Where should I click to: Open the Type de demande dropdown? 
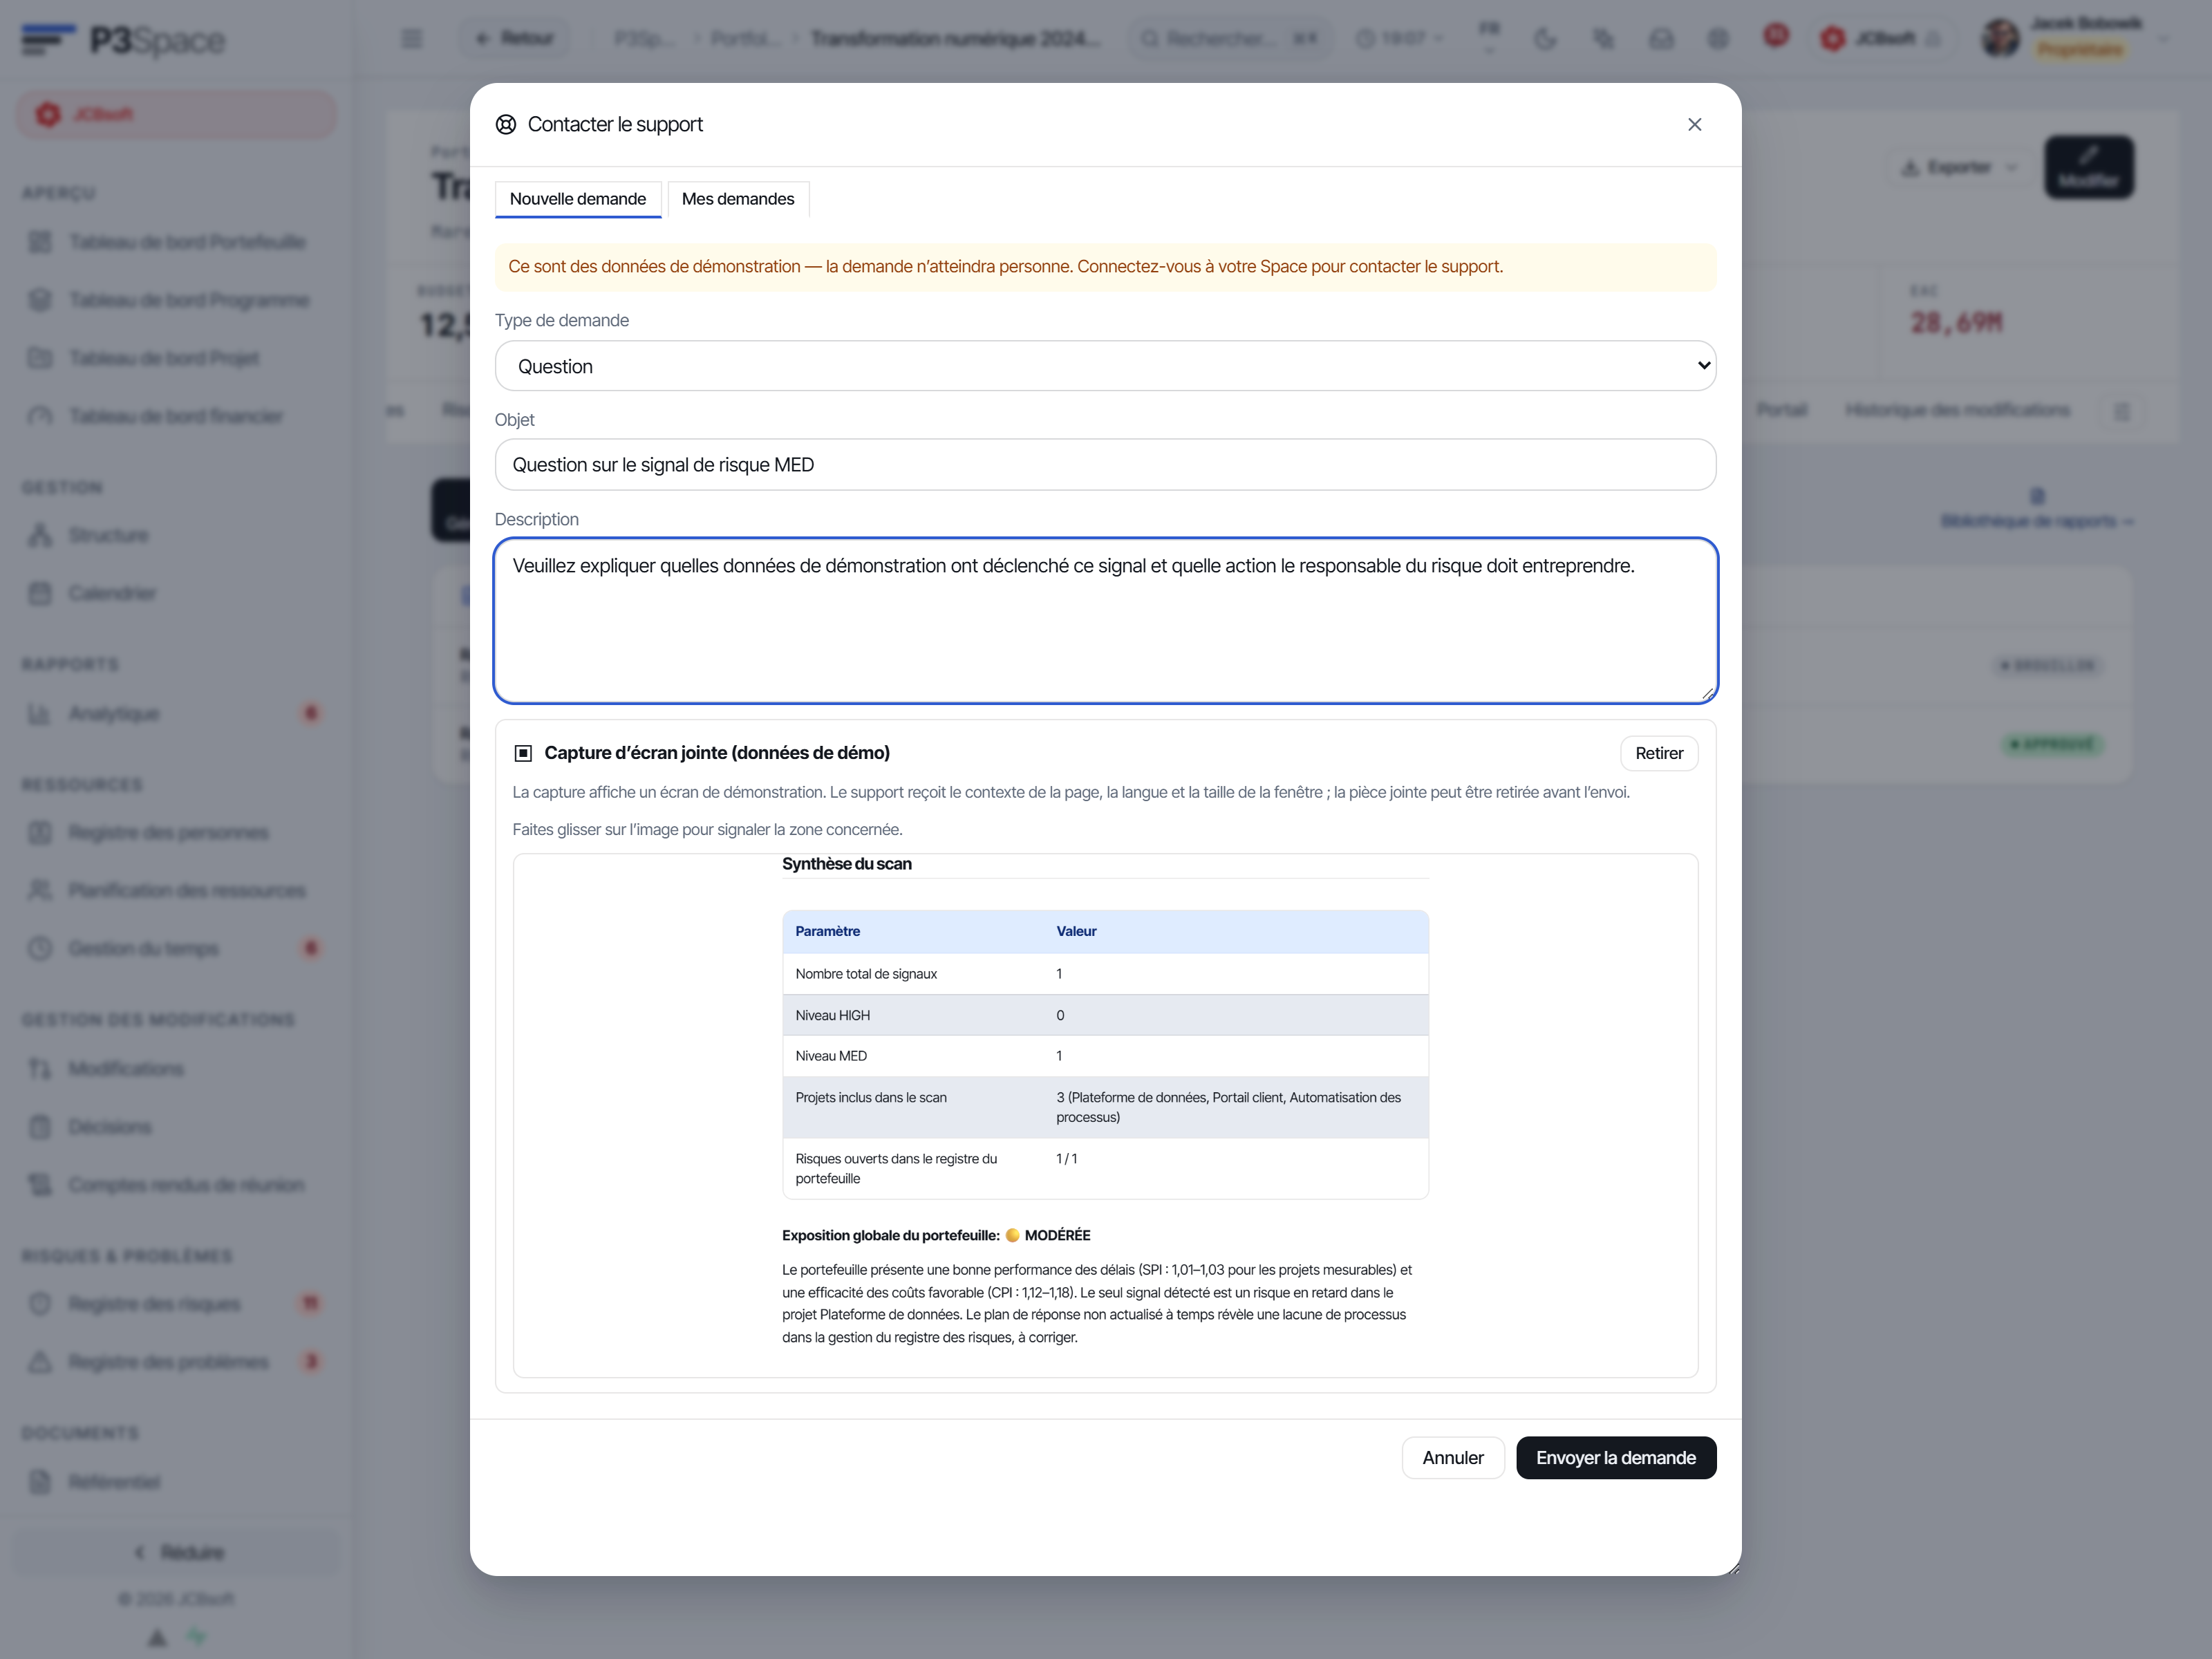[1105, 366]
